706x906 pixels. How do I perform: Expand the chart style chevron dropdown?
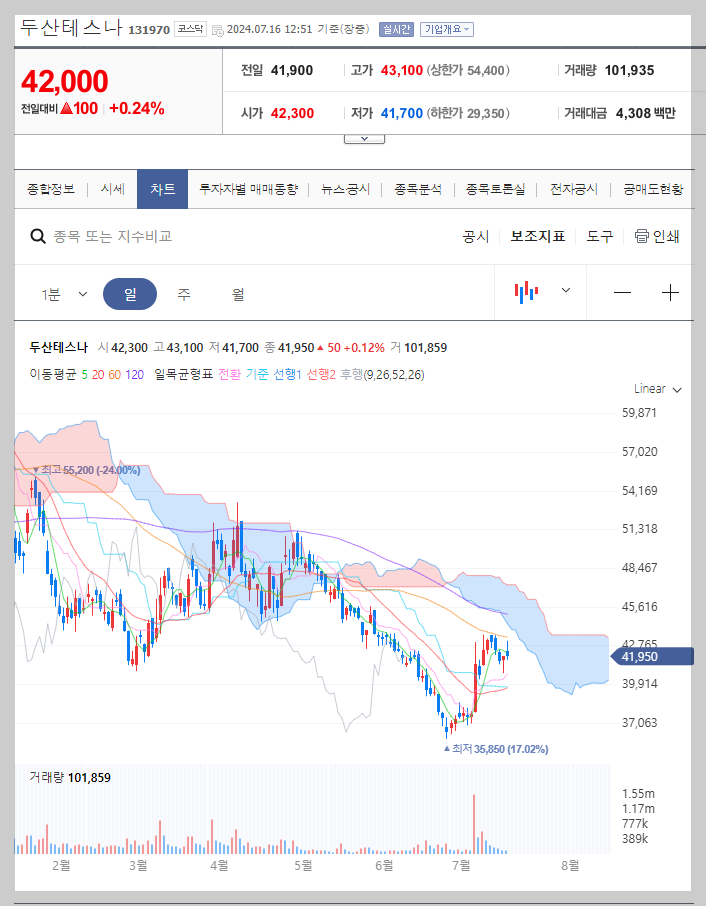[564, 290]
